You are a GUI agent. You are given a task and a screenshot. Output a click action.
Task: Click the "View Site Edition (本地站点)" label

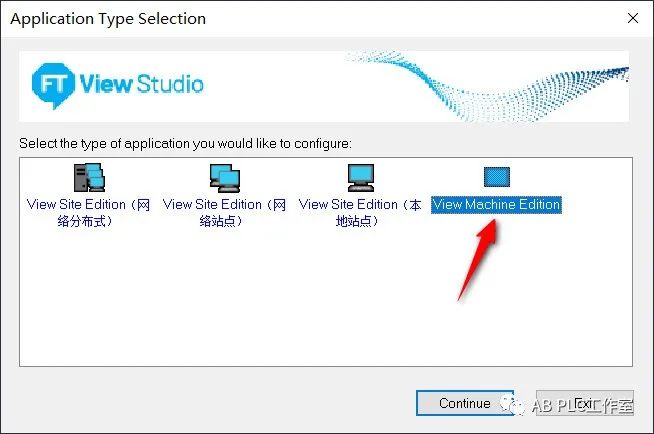360,212
